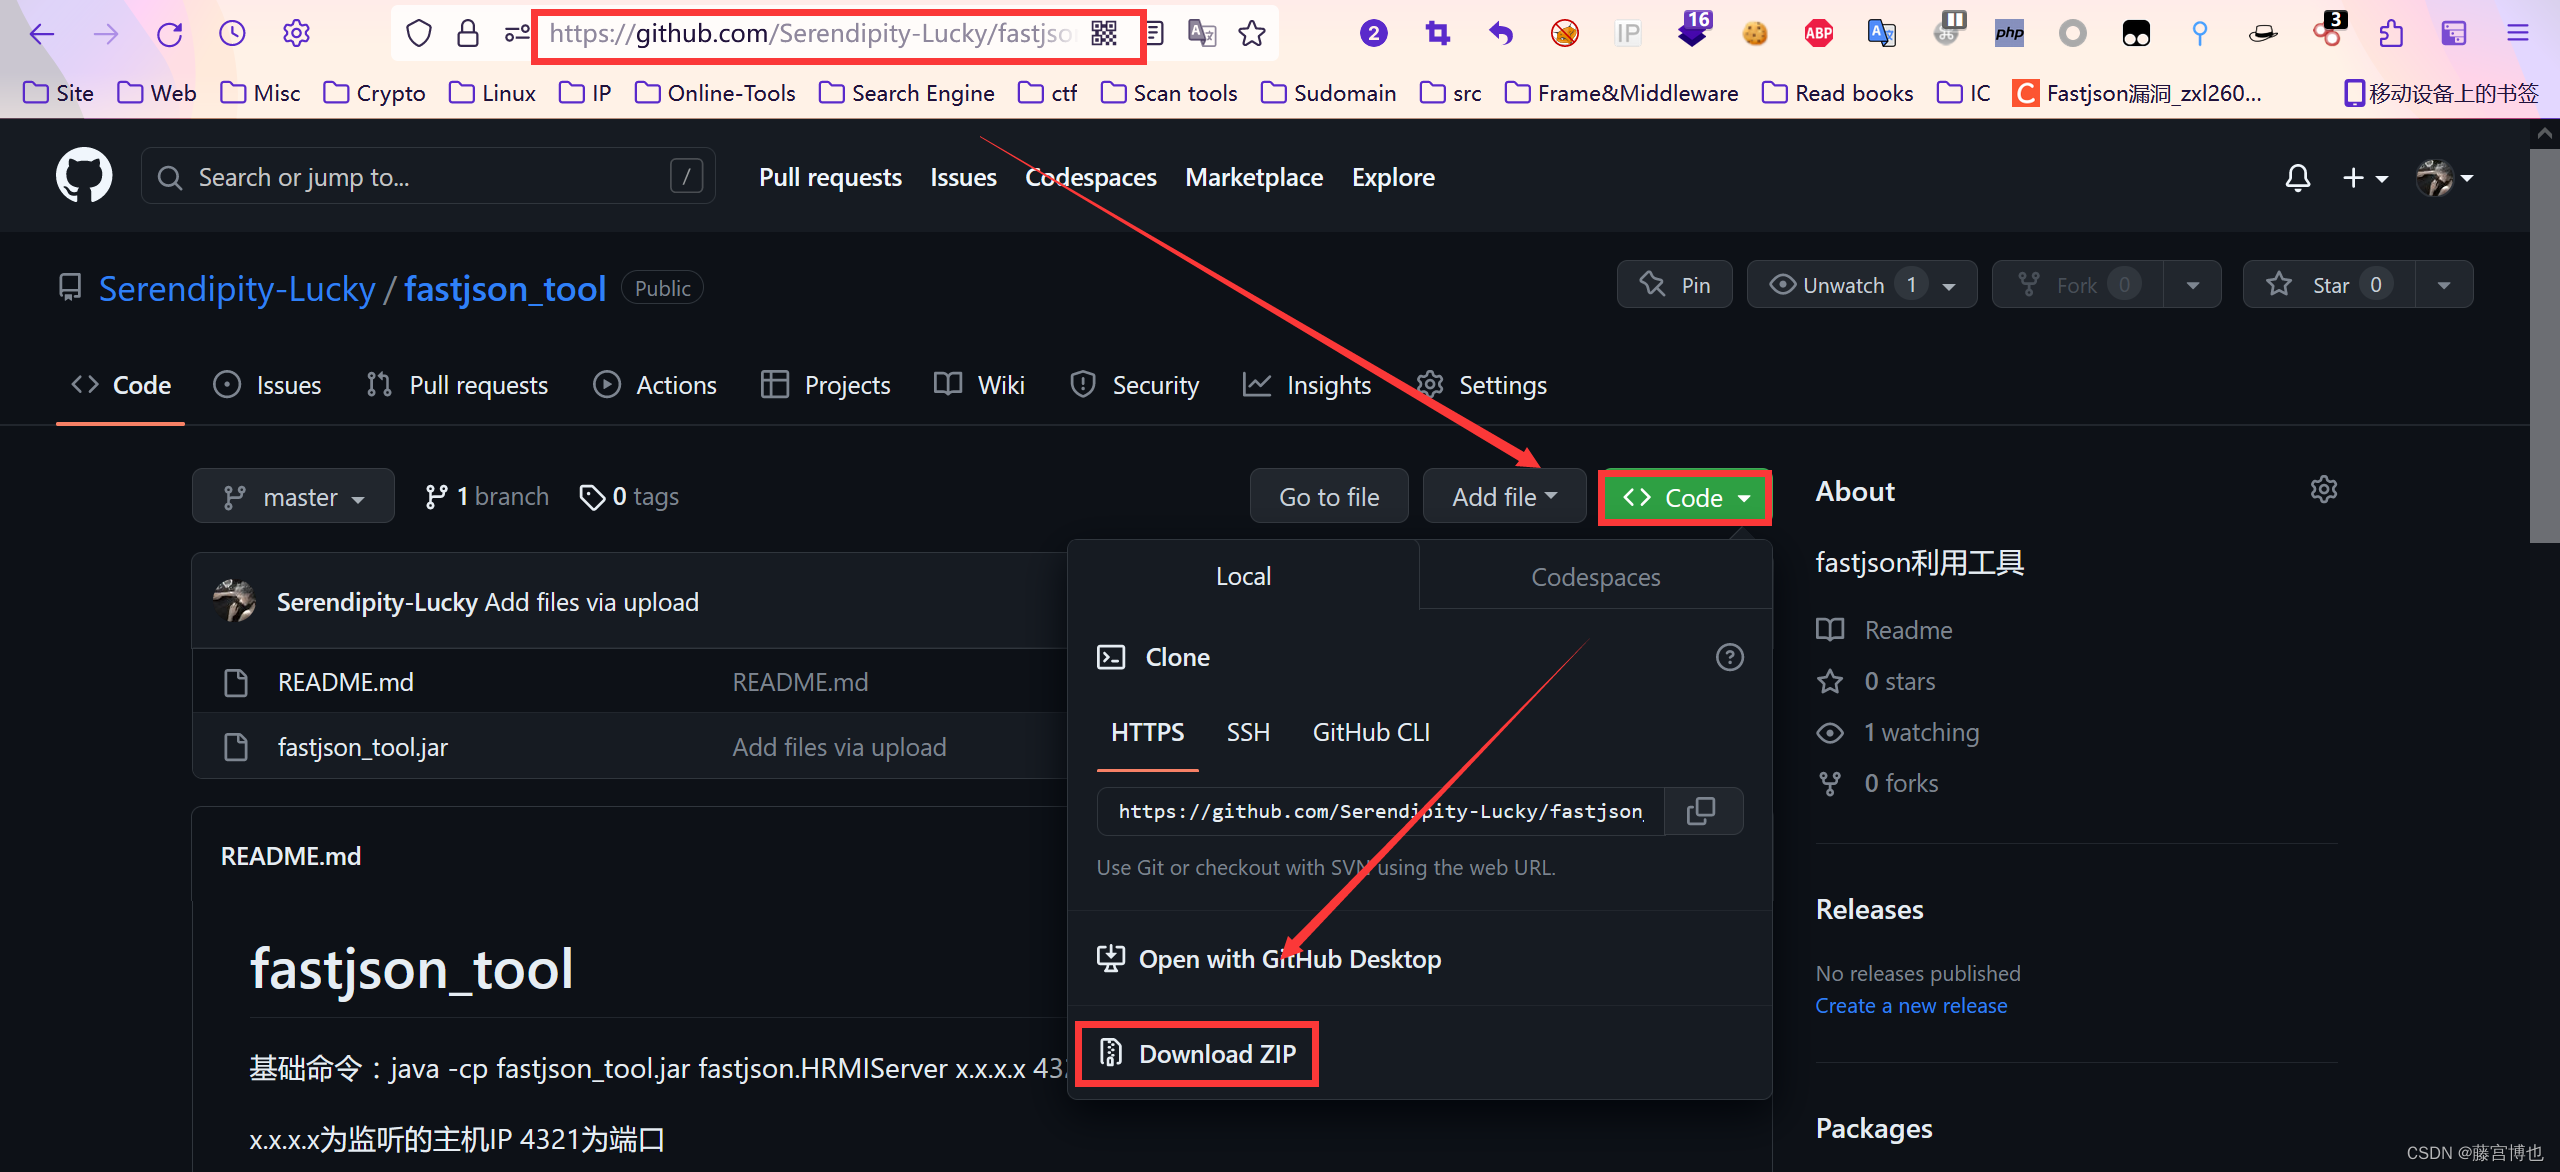2560x1172 pixels.
Task: Open the Scan tools bookmarks folder
Action: [x=1168, y=93]
